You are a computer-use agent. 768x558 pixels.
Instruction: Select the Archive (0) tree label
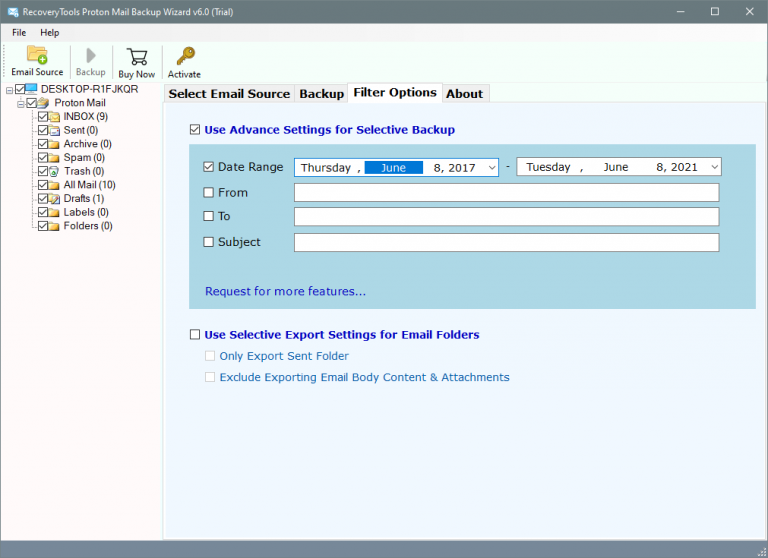click(88, 144)
